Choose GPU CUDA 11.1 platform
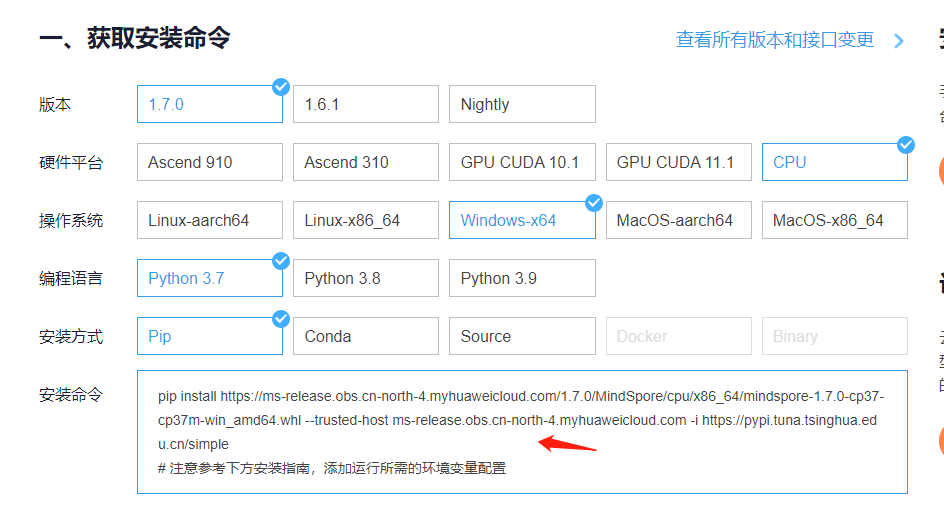The width and height of the screenshot is (944, 524). (678, 162)
